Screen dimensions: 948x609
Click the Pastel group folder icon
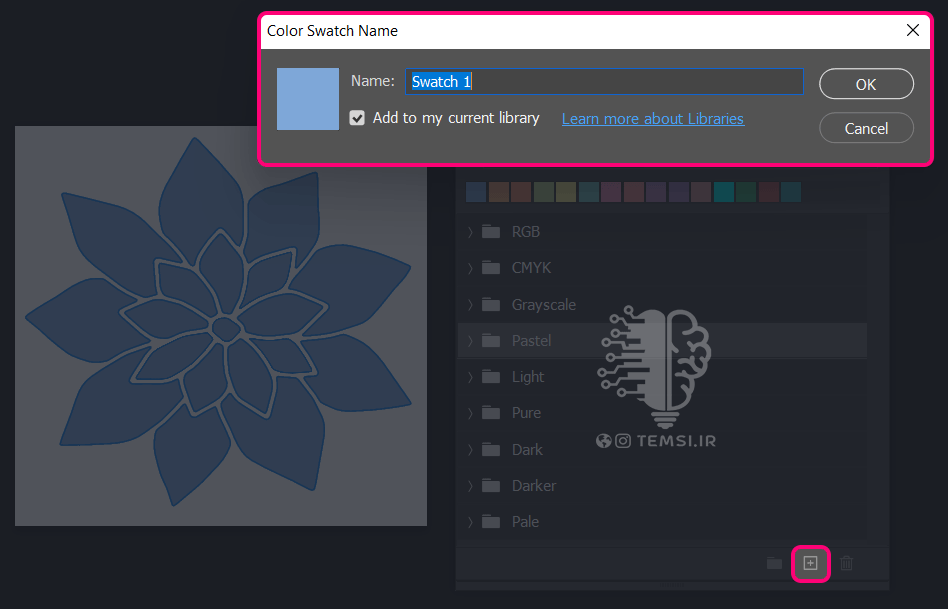(491, 341)
